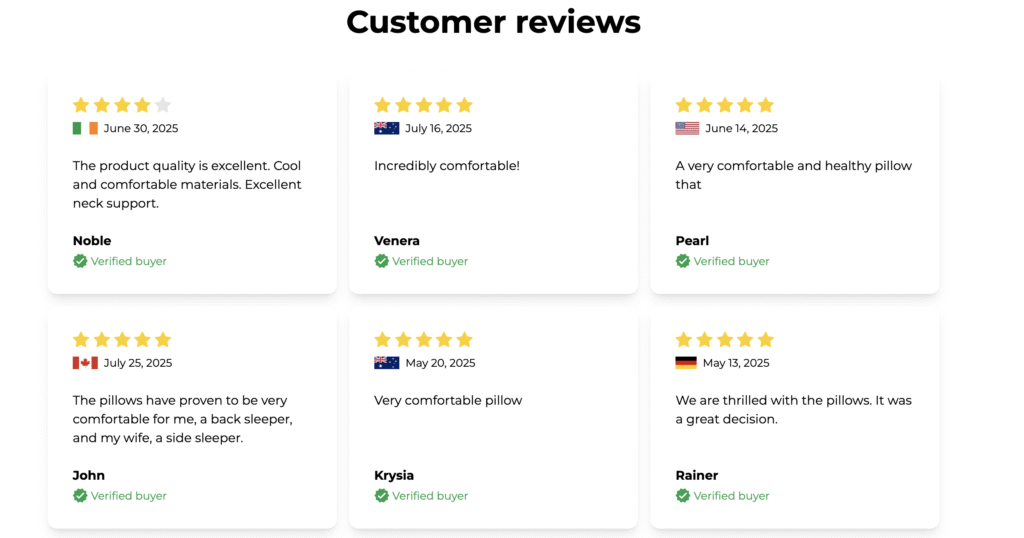Click the July 25, 2025 review date
The image size is (1024, 538).
[138, 363]
